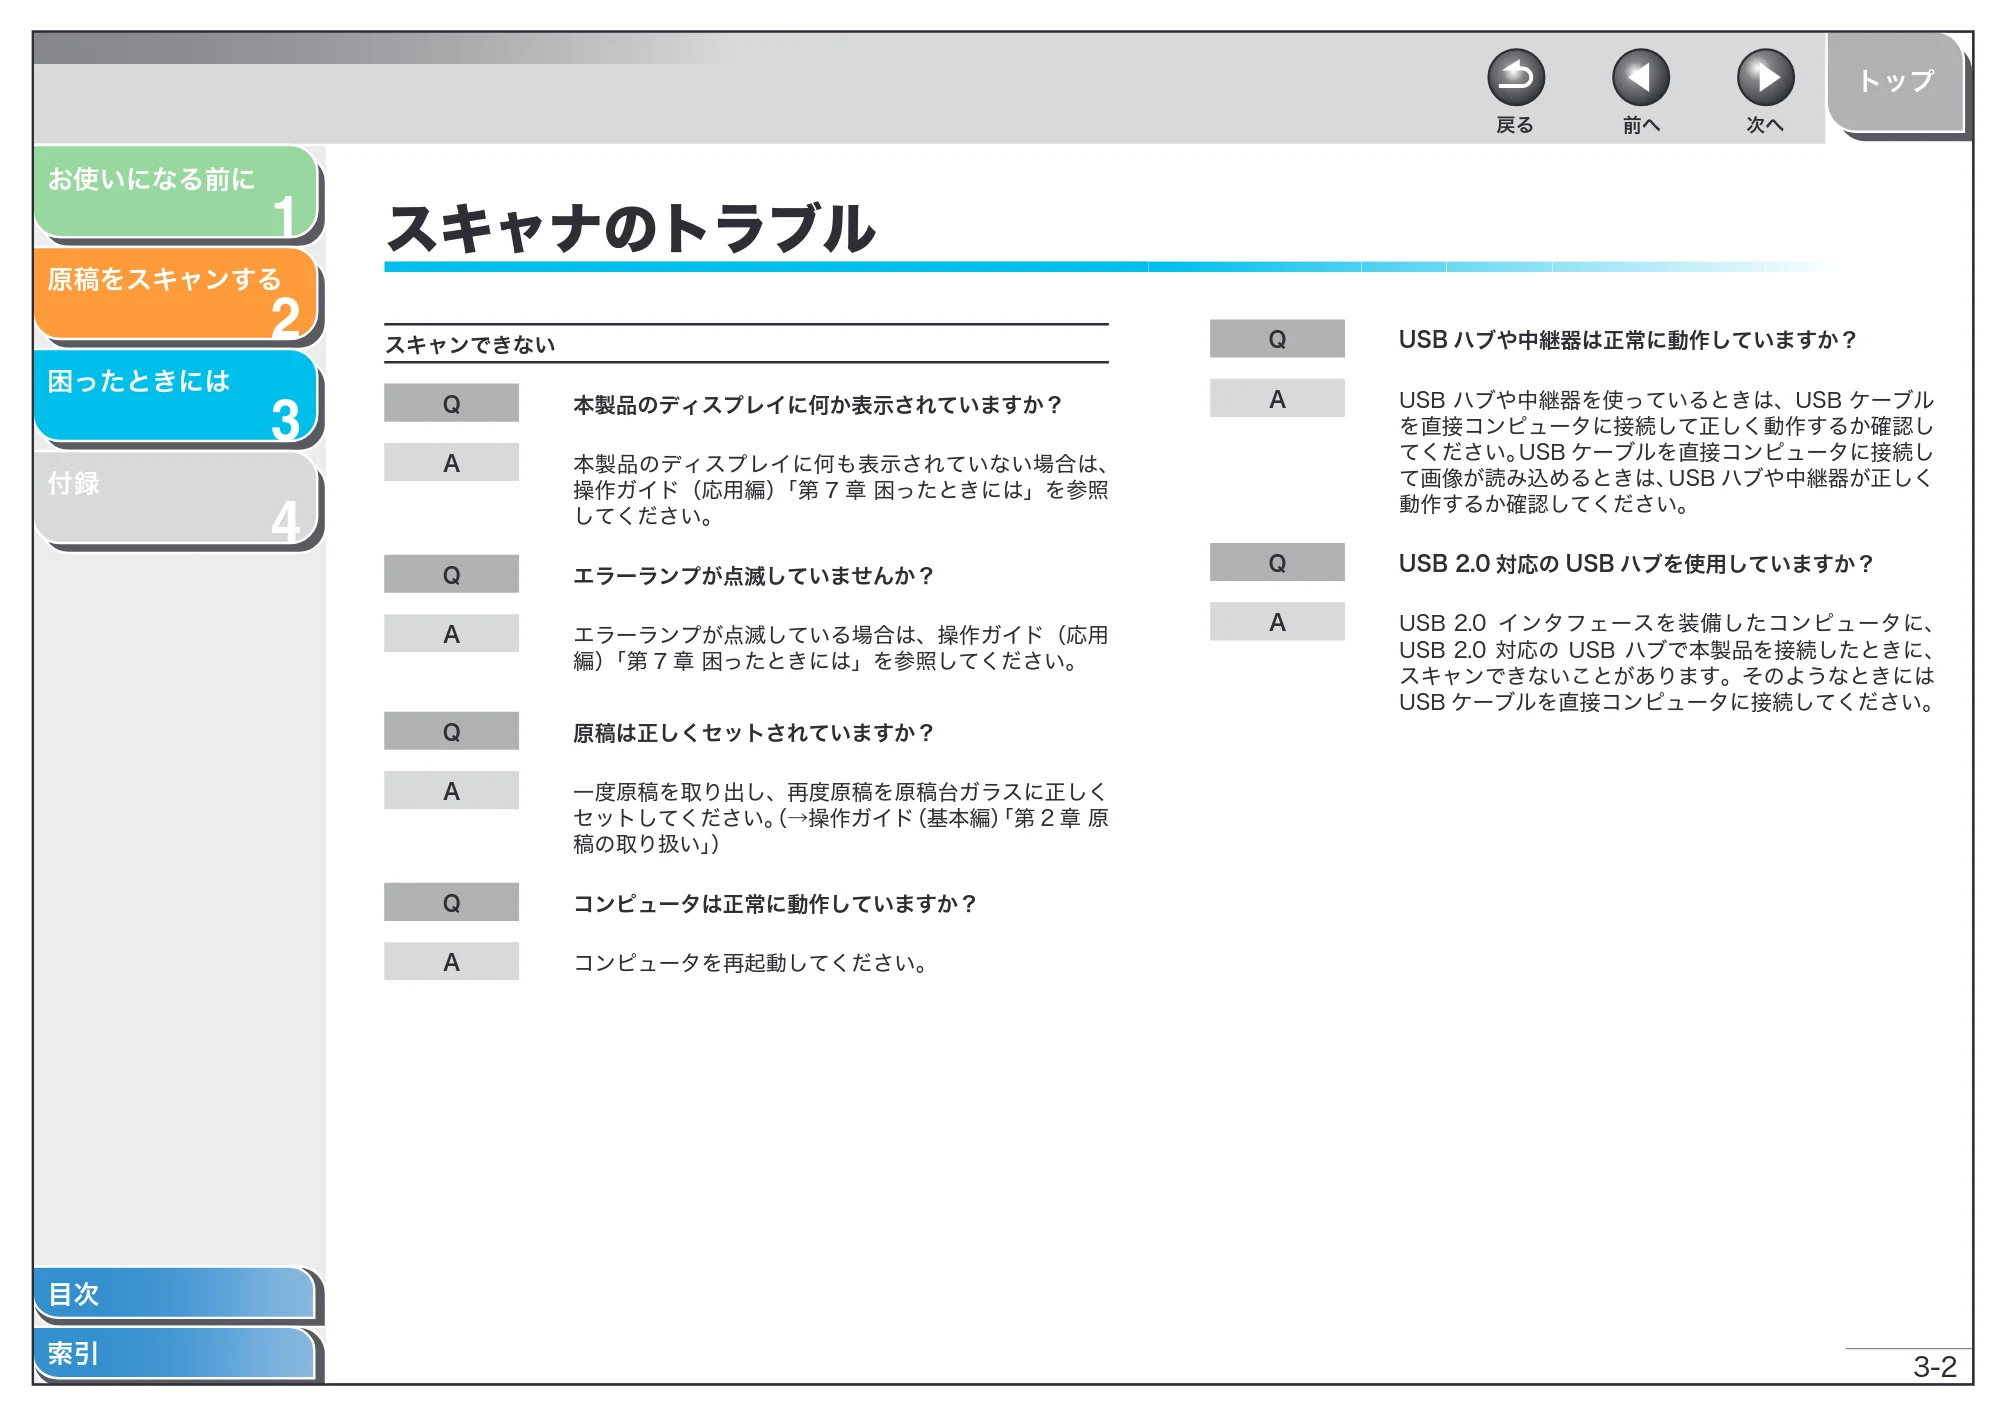The height and width of the screenshot is (1415, 2000).
Task: Open chapter 4 付録 tab
Action: coord(176,498)
